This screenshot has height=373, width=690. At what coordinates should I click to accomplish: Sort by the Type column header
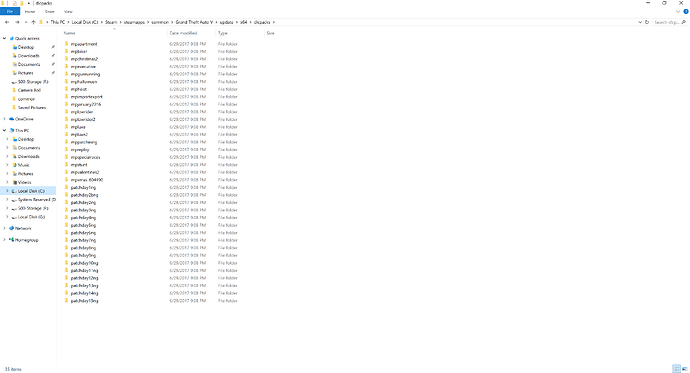tap(223, 33)
